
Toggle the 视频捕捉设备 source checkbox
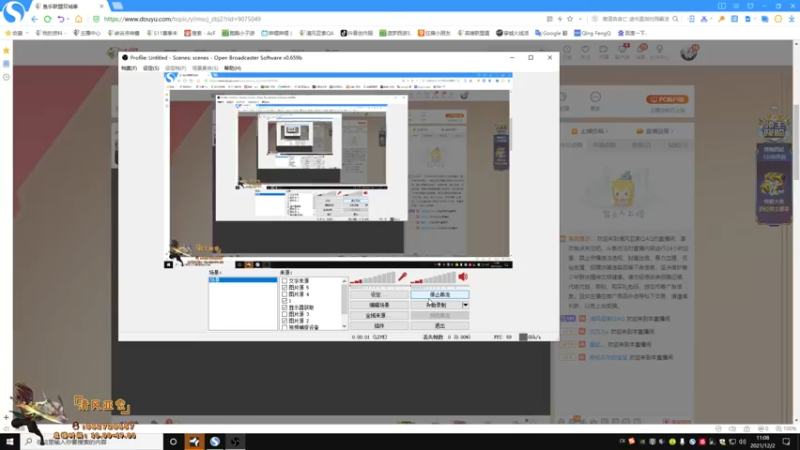285,328
